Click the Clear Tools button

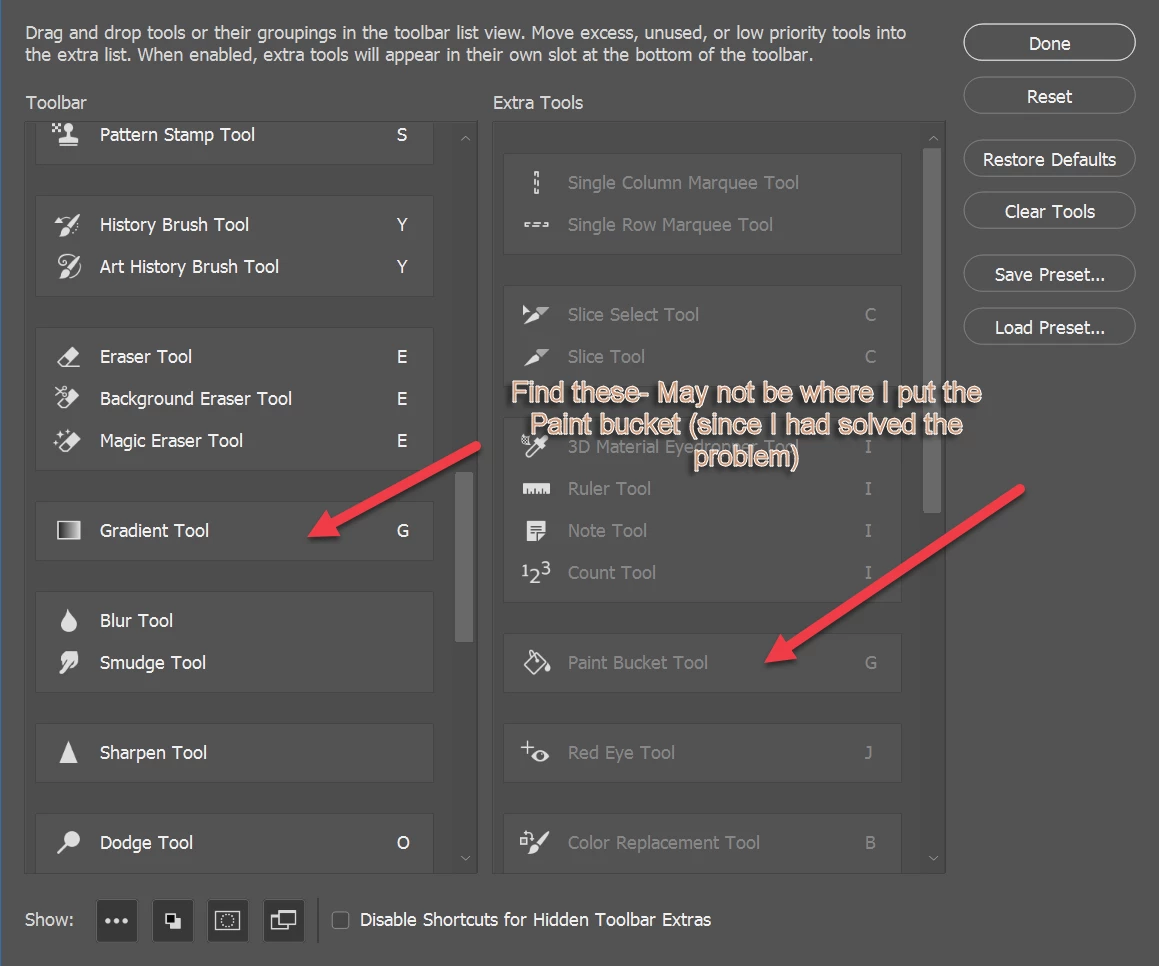1049,211
